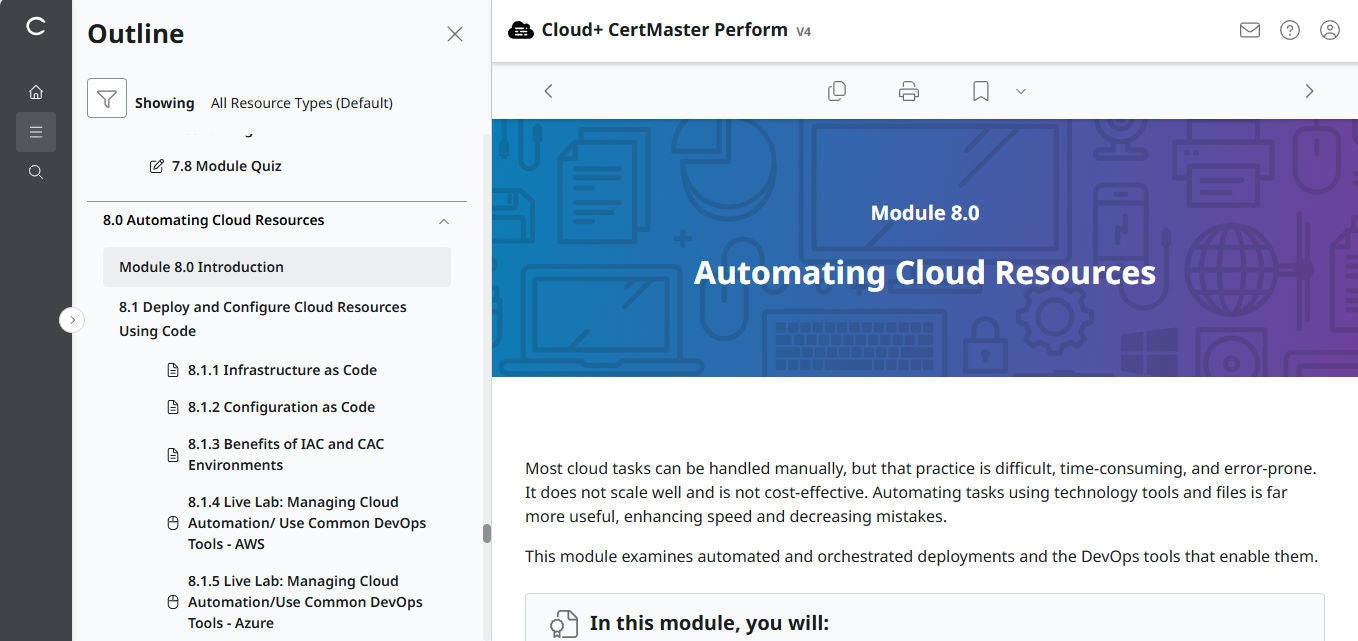Copy the page using the copy icon
1358x641 pixels.
837,90
